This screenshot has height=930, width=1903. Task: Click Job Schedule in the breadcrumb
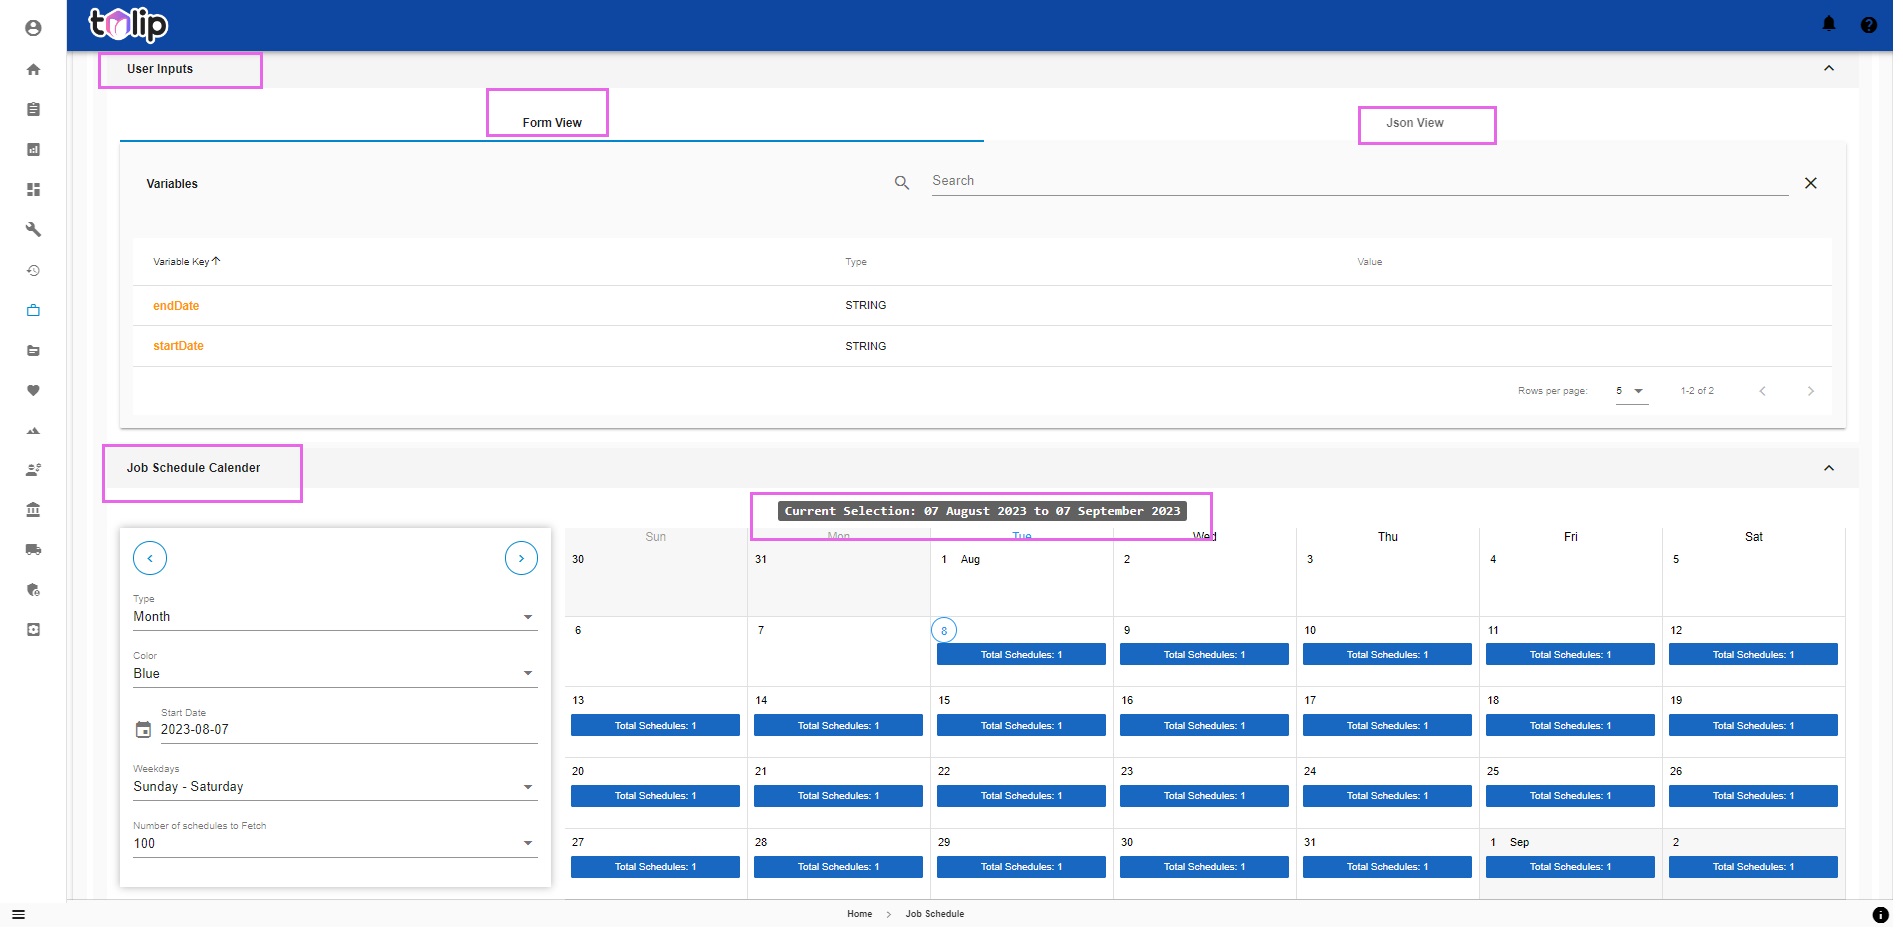[x=935, y=914]
